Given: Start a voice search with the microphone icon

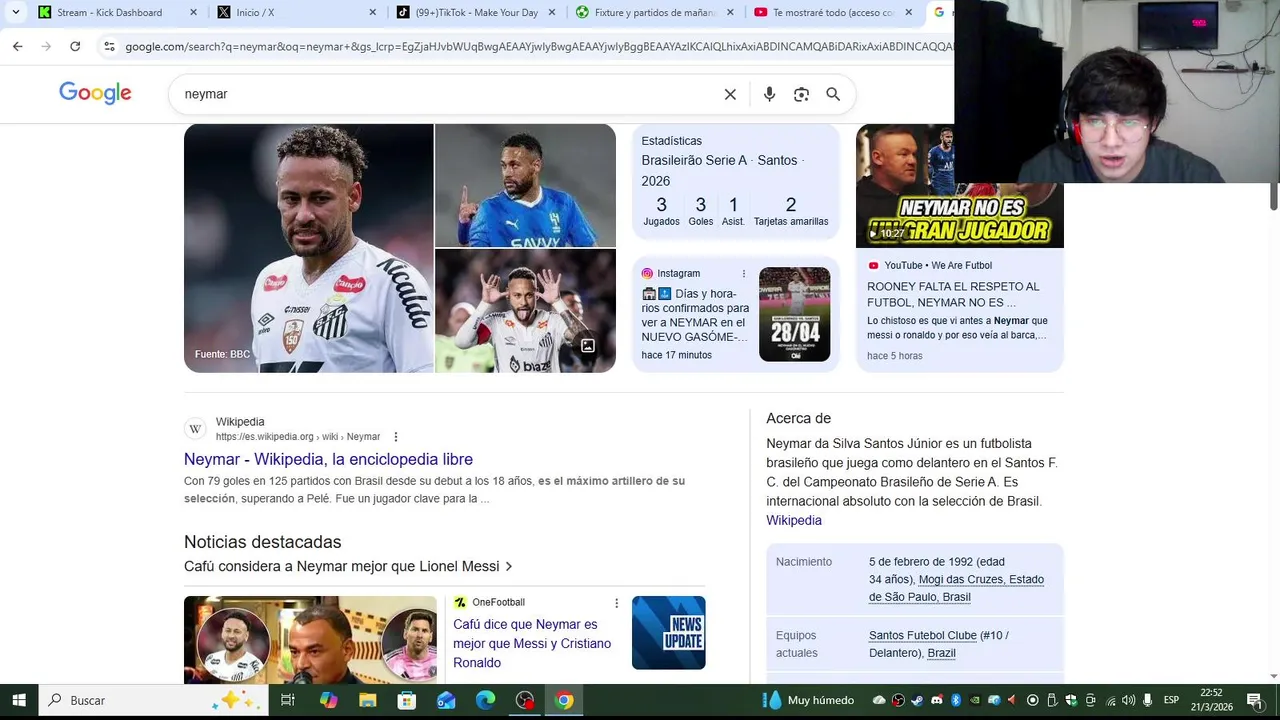Looking at the screenshot, I should [769, 94].
